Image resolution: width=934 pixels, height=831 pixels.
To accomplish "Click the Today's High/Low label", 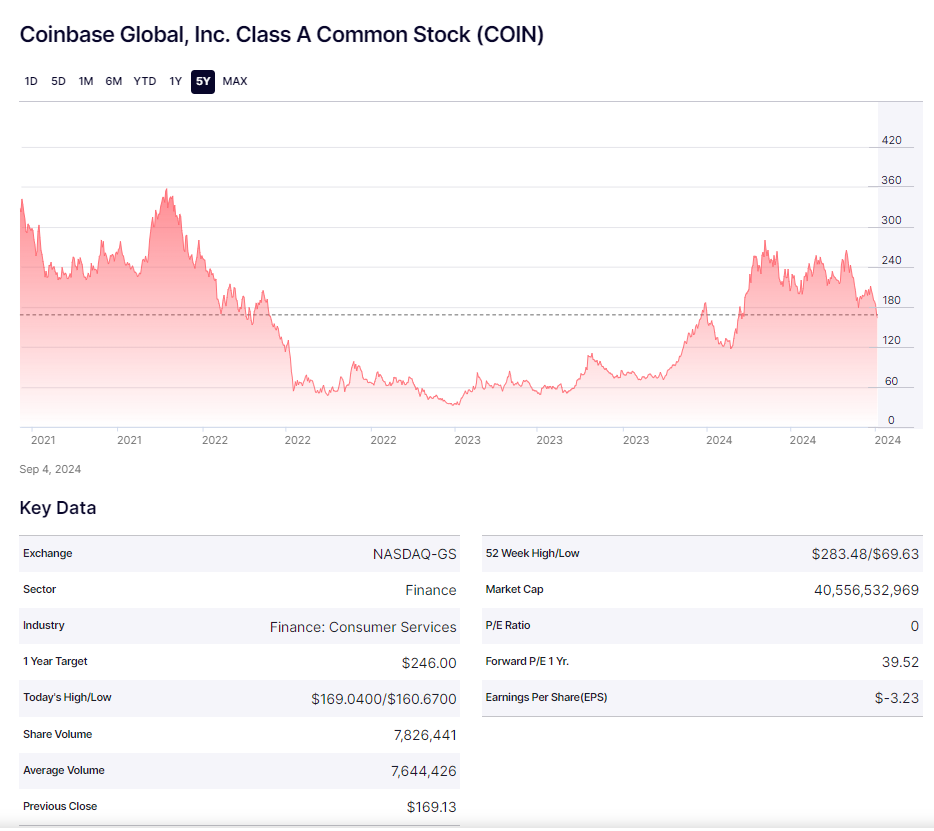I will tap(67, 697).
